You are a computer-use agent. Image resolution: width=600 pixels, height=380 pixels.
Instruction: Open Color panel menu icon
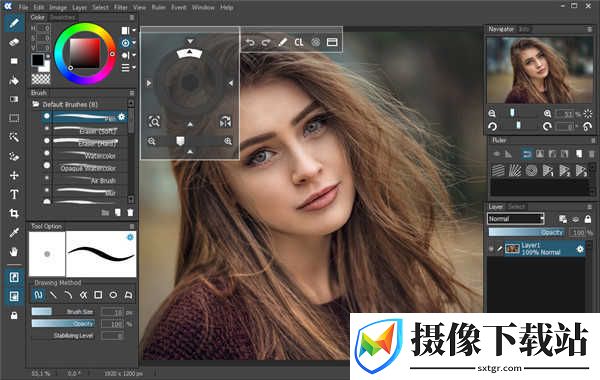132,18
